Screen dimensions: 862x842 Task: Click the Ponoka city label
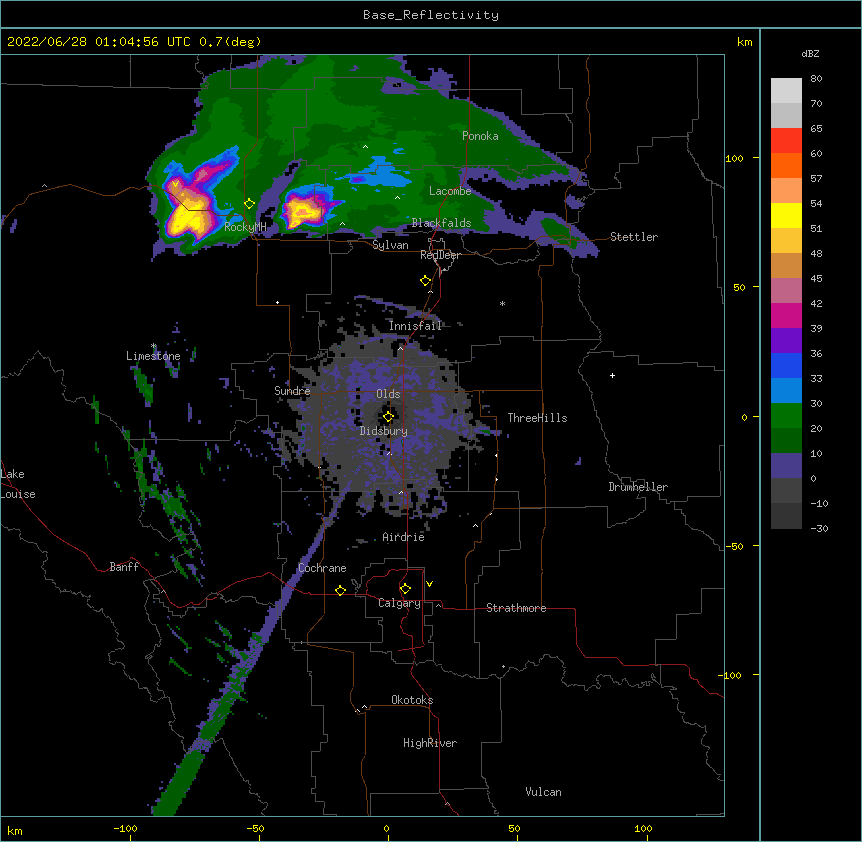tap(480, 136)
